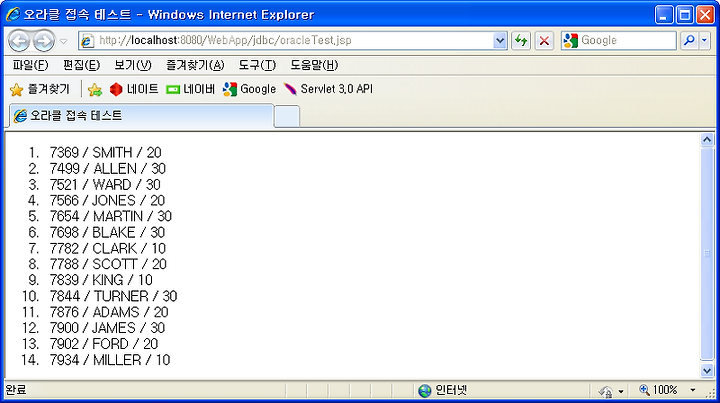
Task: Click the vertical scrollbar thumb
Action: coord(707,253)
